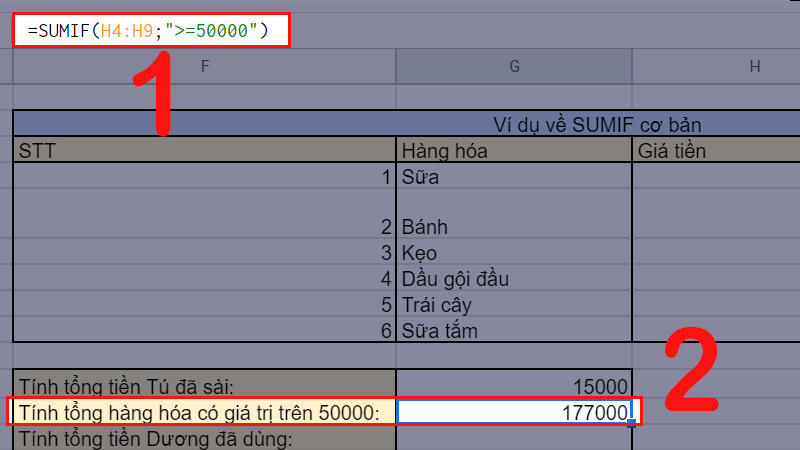
Task: Click the "Sữa tắm" cell
Action: (x=514, y=330)
